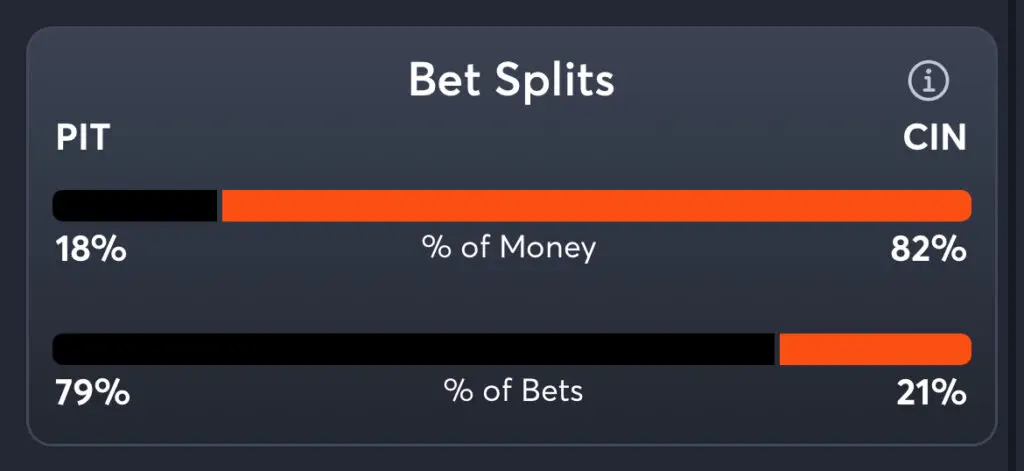Click the % of Bets label
Viewport: 1024px width, 471px height.
click(513, 390)
